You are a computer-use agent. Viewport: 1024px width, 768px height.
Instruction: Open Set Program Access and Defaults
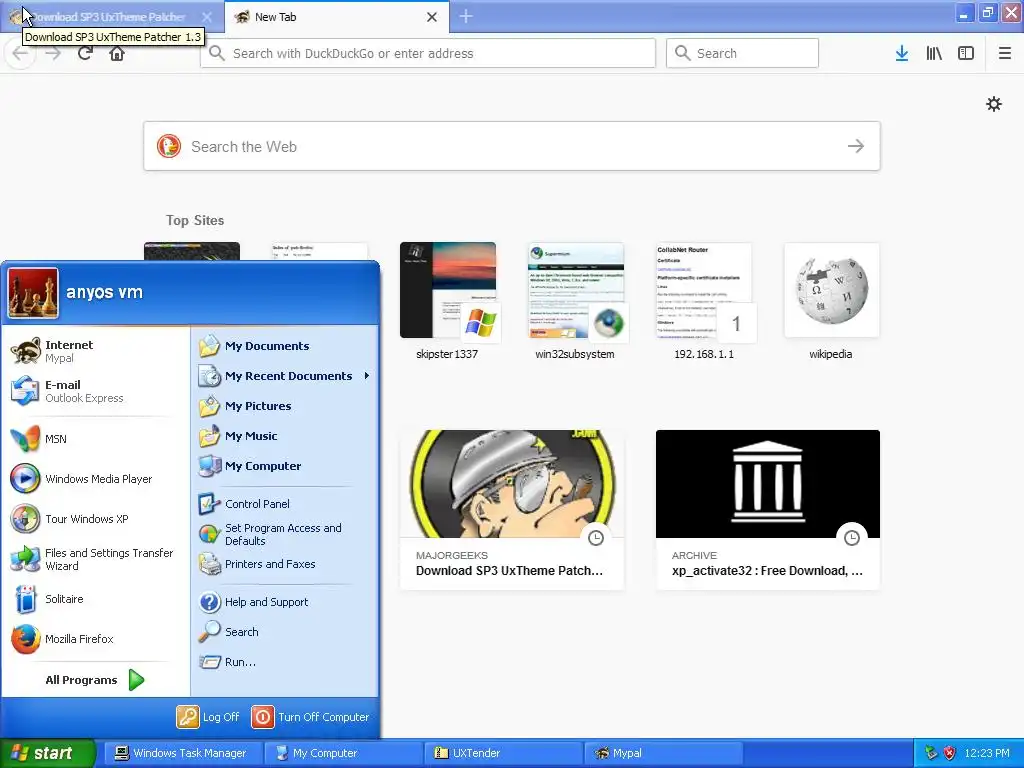tap(285, 534)
